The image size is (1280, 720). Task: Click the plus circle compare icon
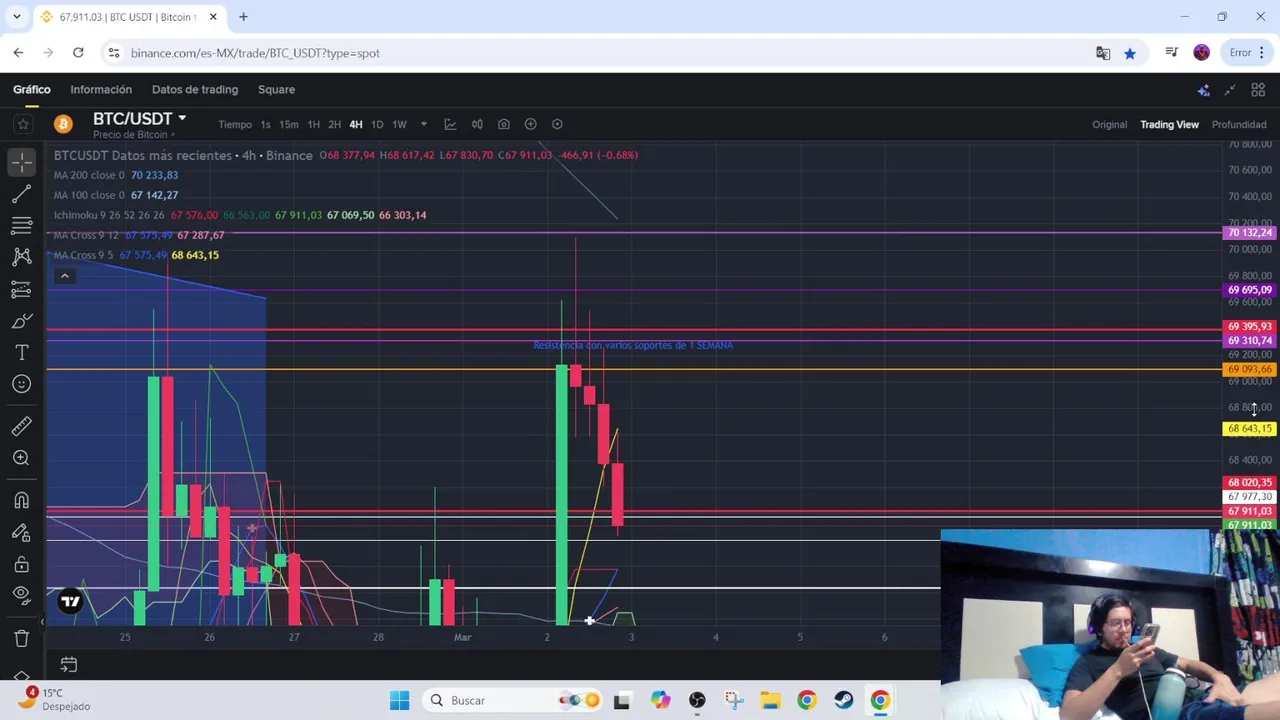[x=530, y=124]
